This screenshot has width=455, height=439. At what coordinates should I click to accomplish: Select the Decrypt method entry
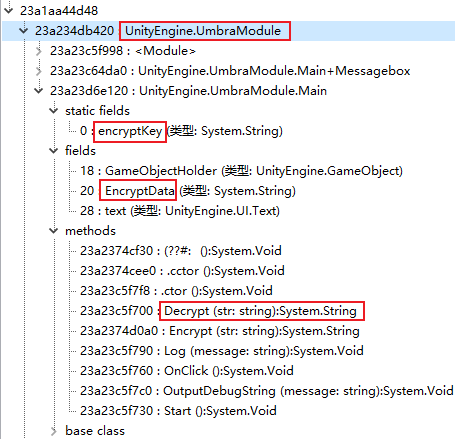tap(219, 311)
